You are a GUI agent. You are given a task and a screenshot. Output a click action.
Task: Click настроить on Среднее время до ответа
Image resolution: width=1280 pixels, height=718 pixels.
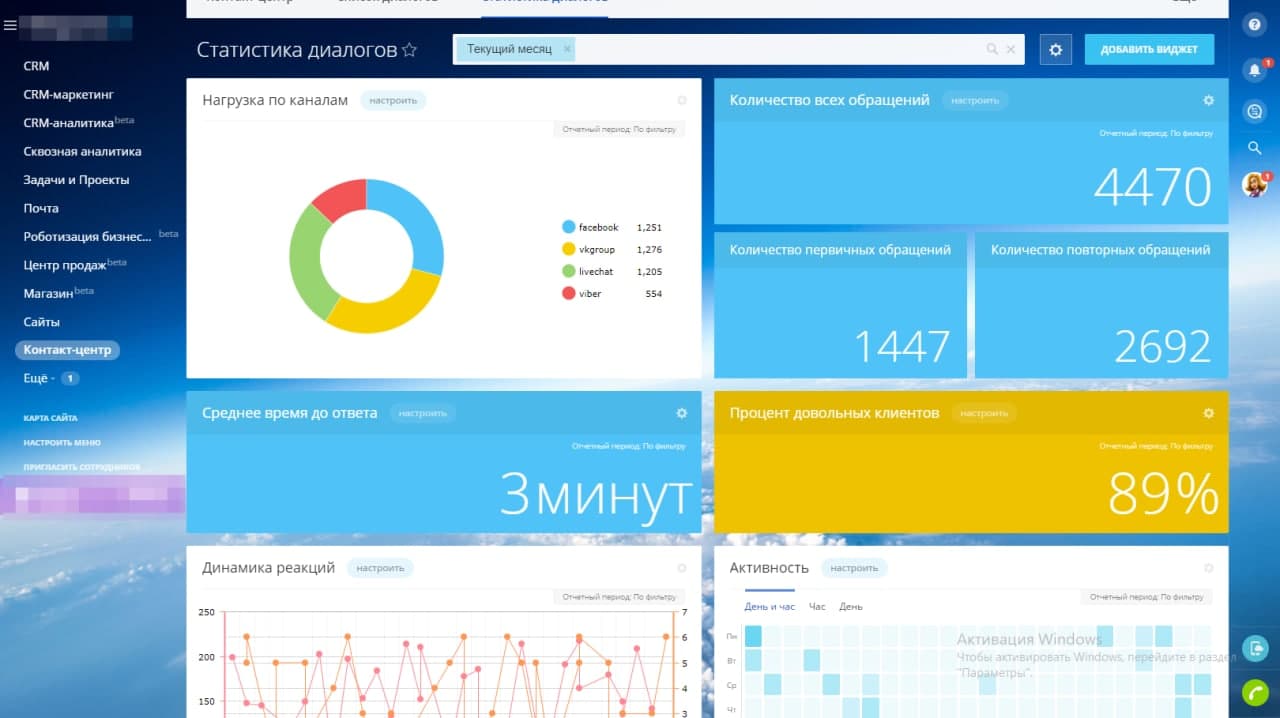tap(422, 413)
